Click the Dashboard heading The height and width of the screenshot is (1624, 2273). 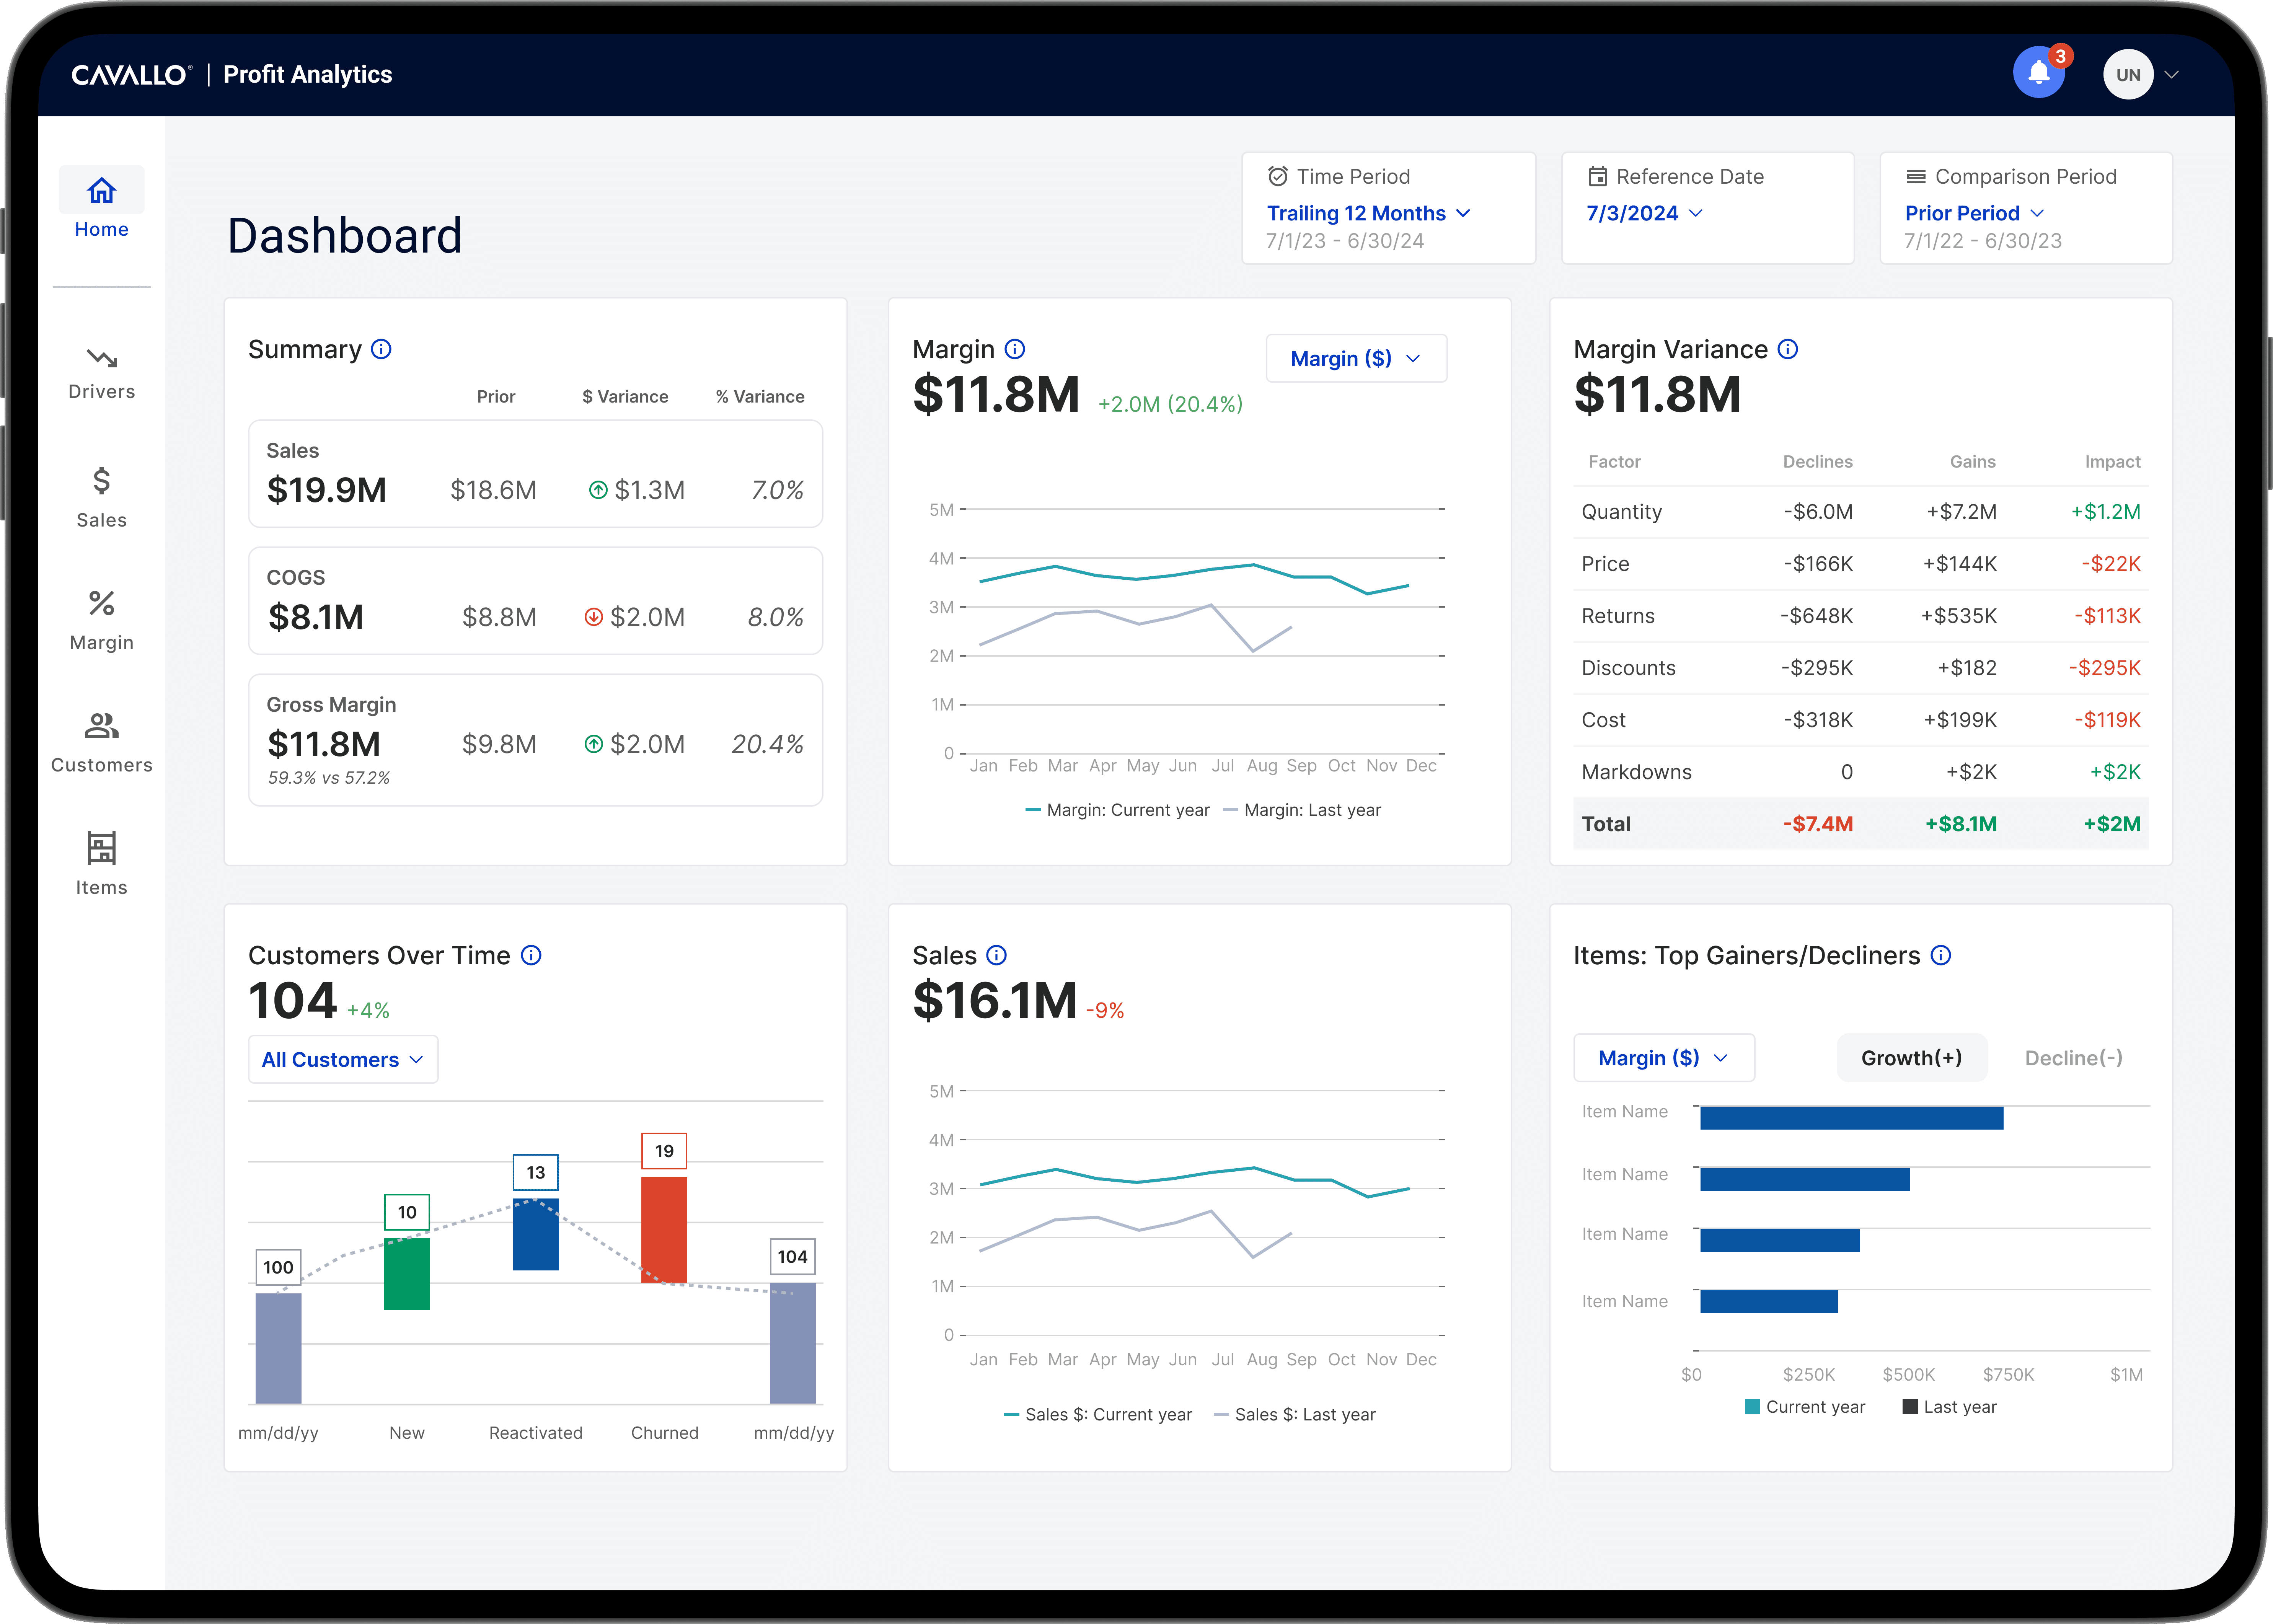[x=345, y=236]
